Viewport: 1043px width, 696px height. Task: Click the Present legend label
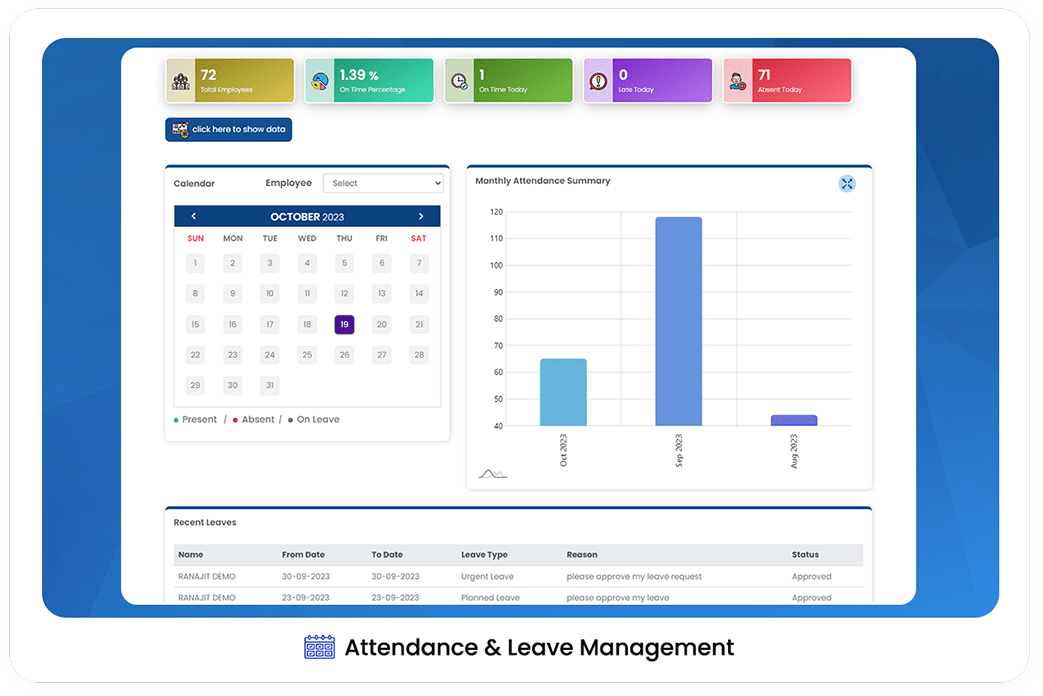pos(200,419)
